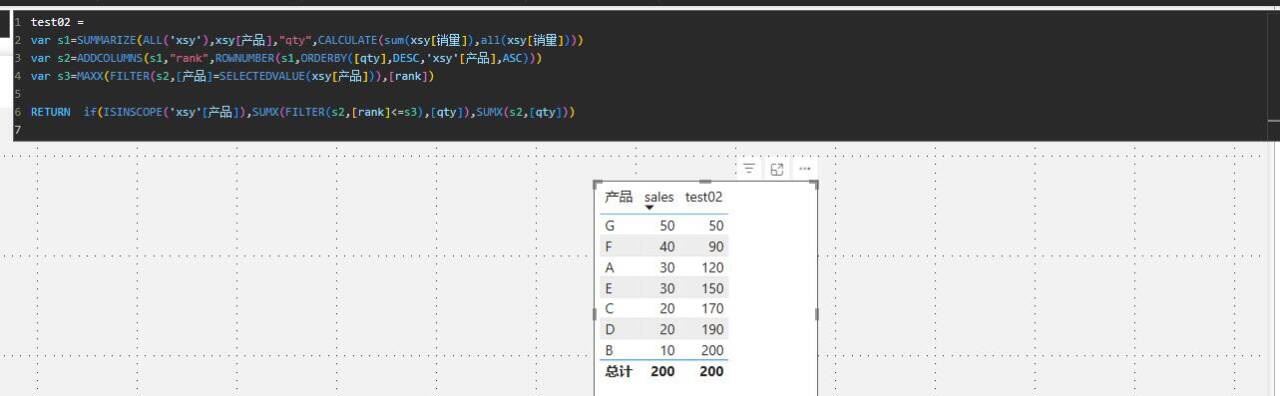
Task: Select the 产品 column header
Action: 619,197
